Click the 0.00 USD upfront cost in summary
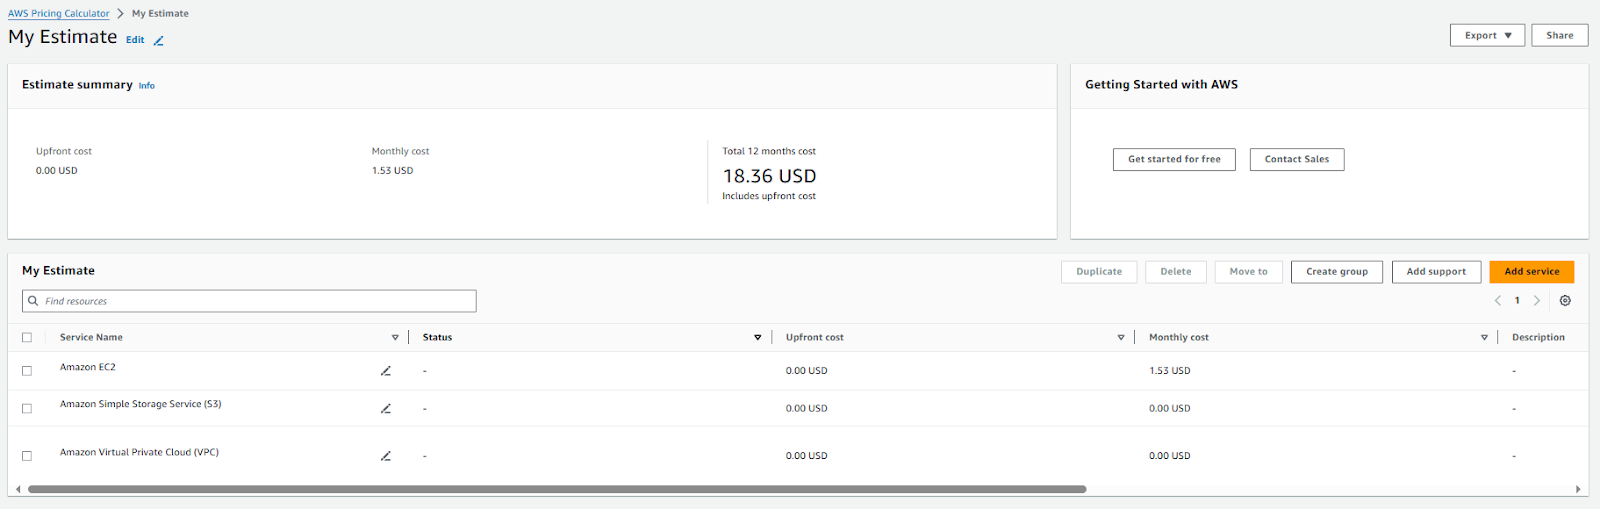The image size is (1600, 509). (x=57, y=171)
